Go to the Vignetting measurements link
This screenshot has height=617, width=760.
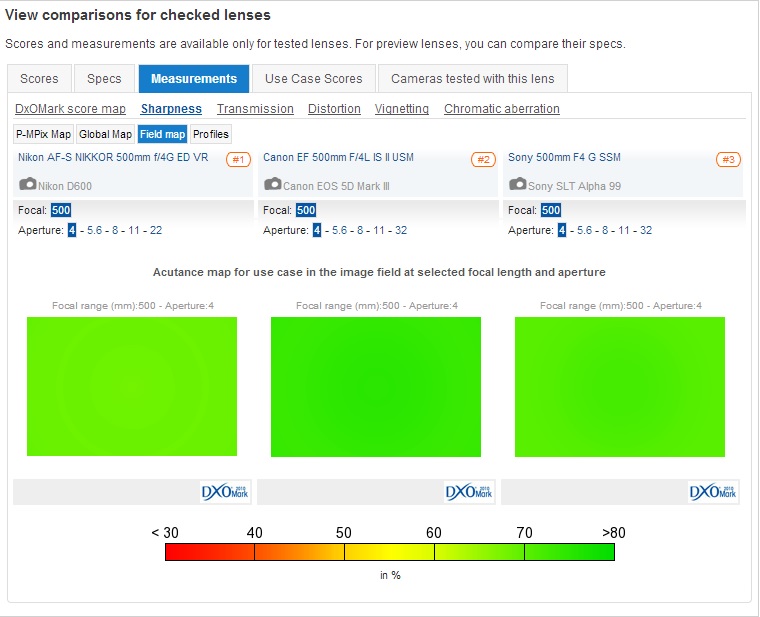pos(401,109)
